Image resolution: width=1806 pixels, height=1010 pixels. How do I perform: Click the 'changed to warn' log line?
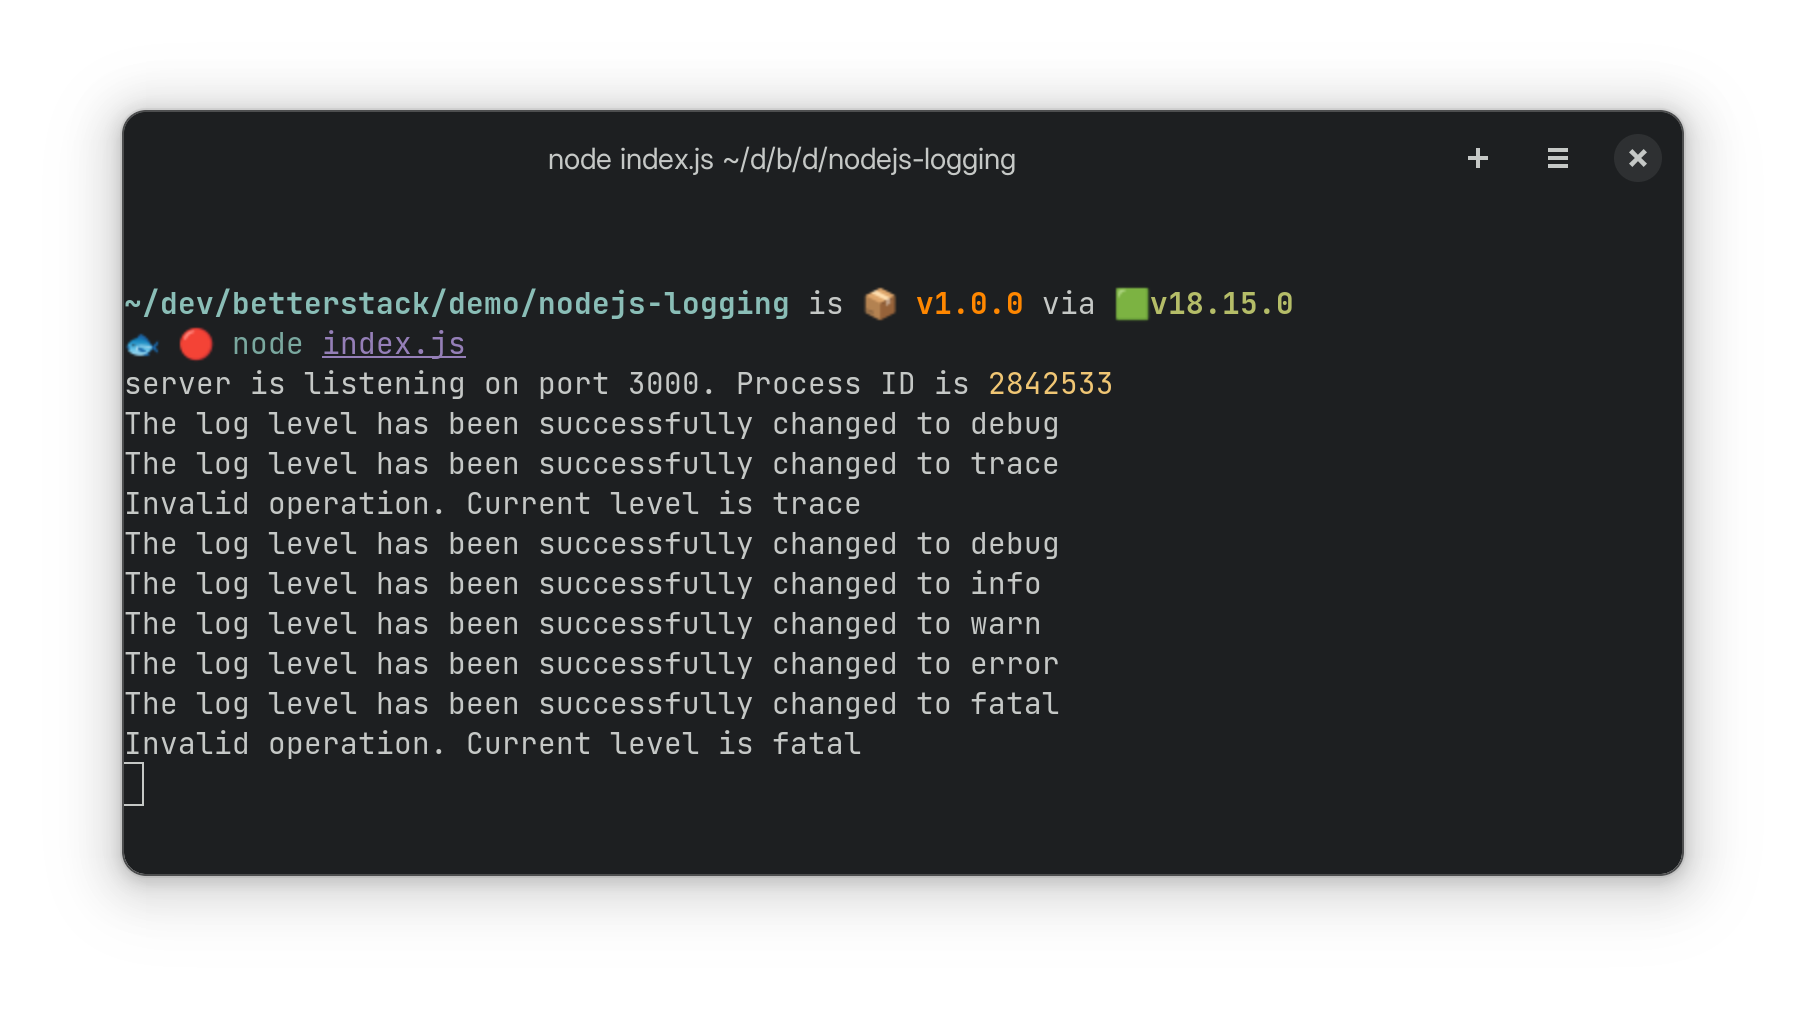point(582,624)
